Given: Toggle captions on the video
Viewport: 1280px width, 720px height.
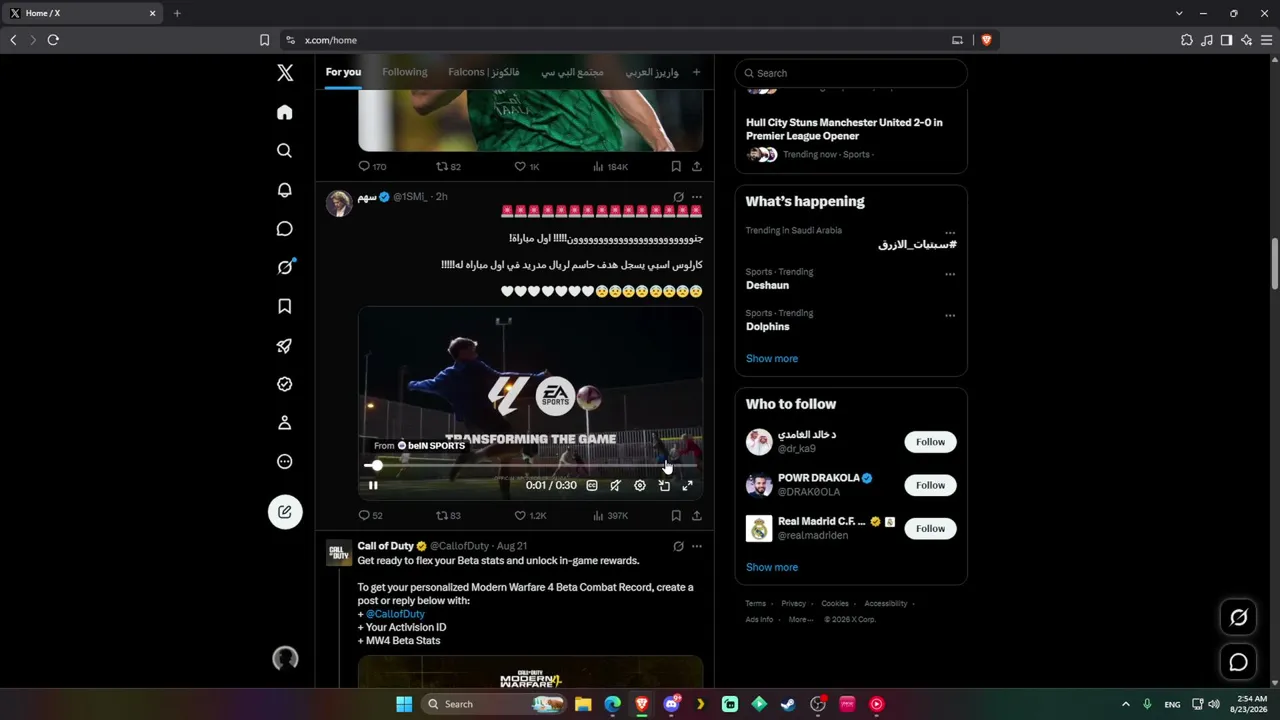Looking at the screenshot, I should [592, 486].
